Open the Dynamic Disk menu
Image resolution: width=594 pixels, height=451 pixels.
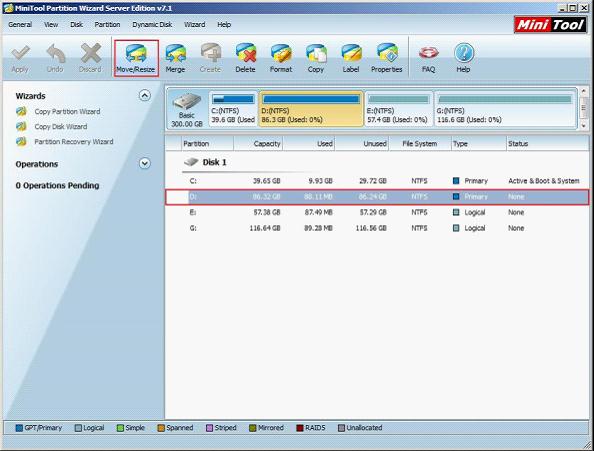(x=152, y=25)
